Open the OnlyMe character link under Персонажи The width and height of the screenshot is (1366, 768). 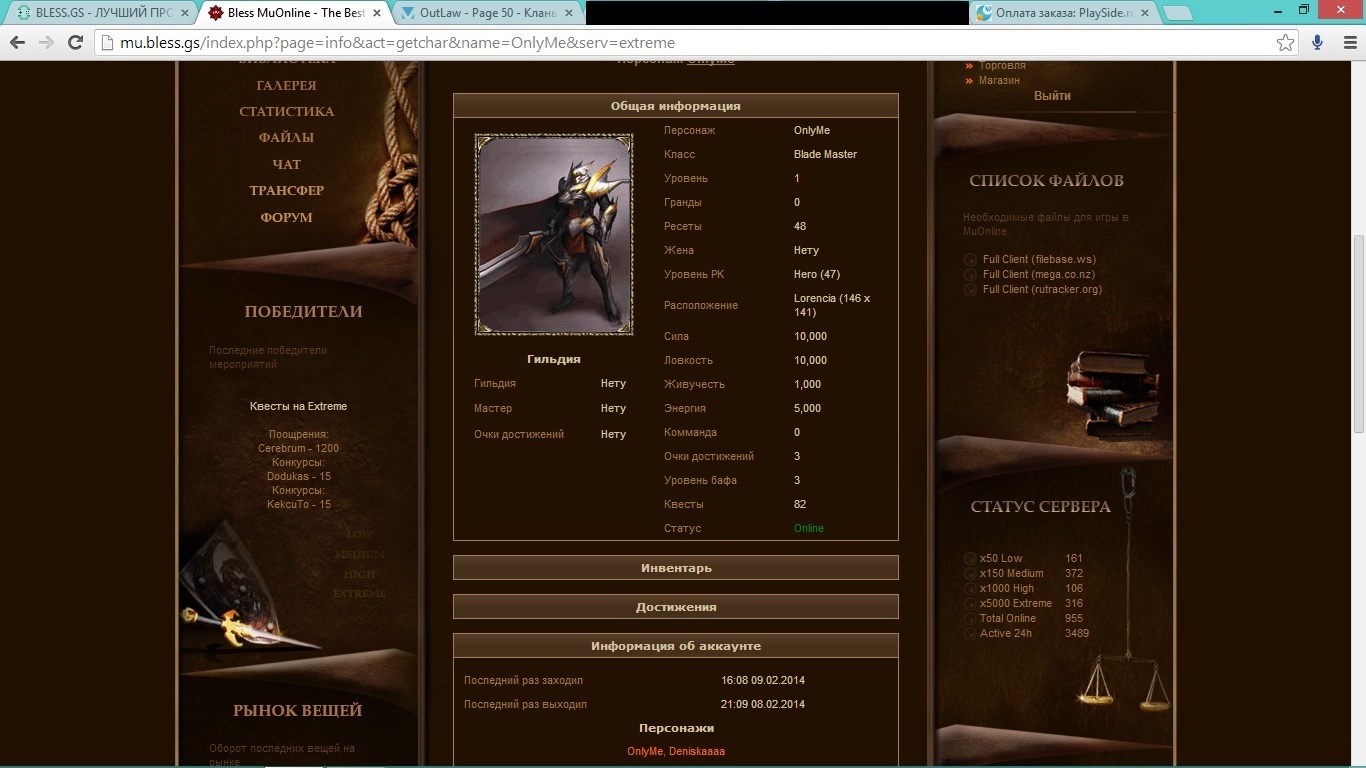[x=645, y=752]
